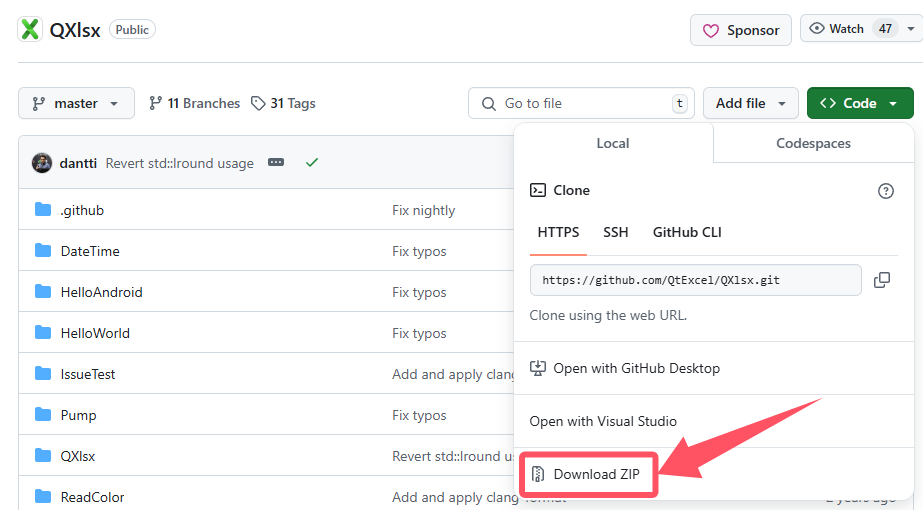Viewport: 923px width, 510px height.
Task: Click the Sponsor heart icon
Action: click(x=710, y=31)
